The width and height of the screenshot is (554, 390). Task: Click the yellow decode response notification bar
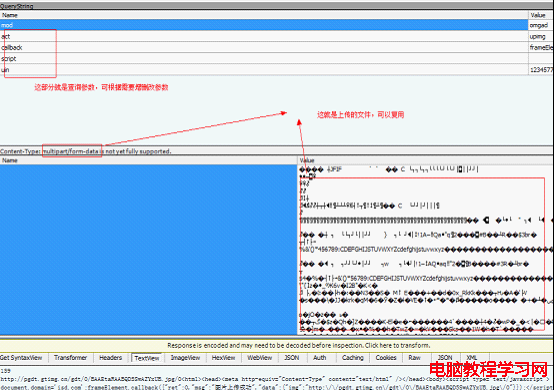coord(277,345)
